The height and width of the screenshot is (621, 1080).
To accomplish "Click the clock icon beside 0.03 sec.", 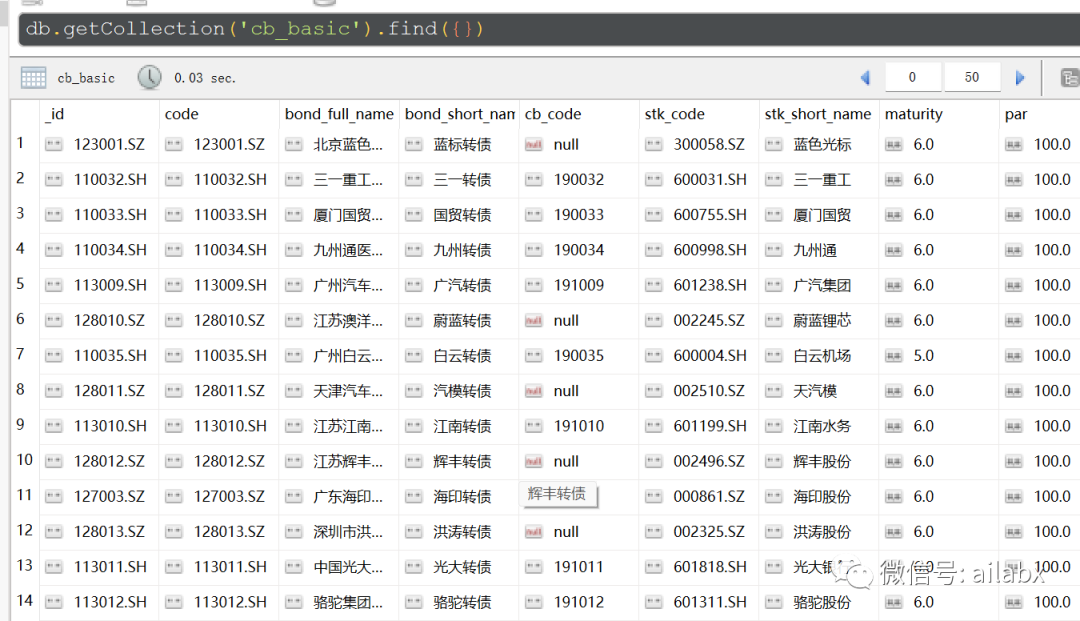I will [149, 78].
